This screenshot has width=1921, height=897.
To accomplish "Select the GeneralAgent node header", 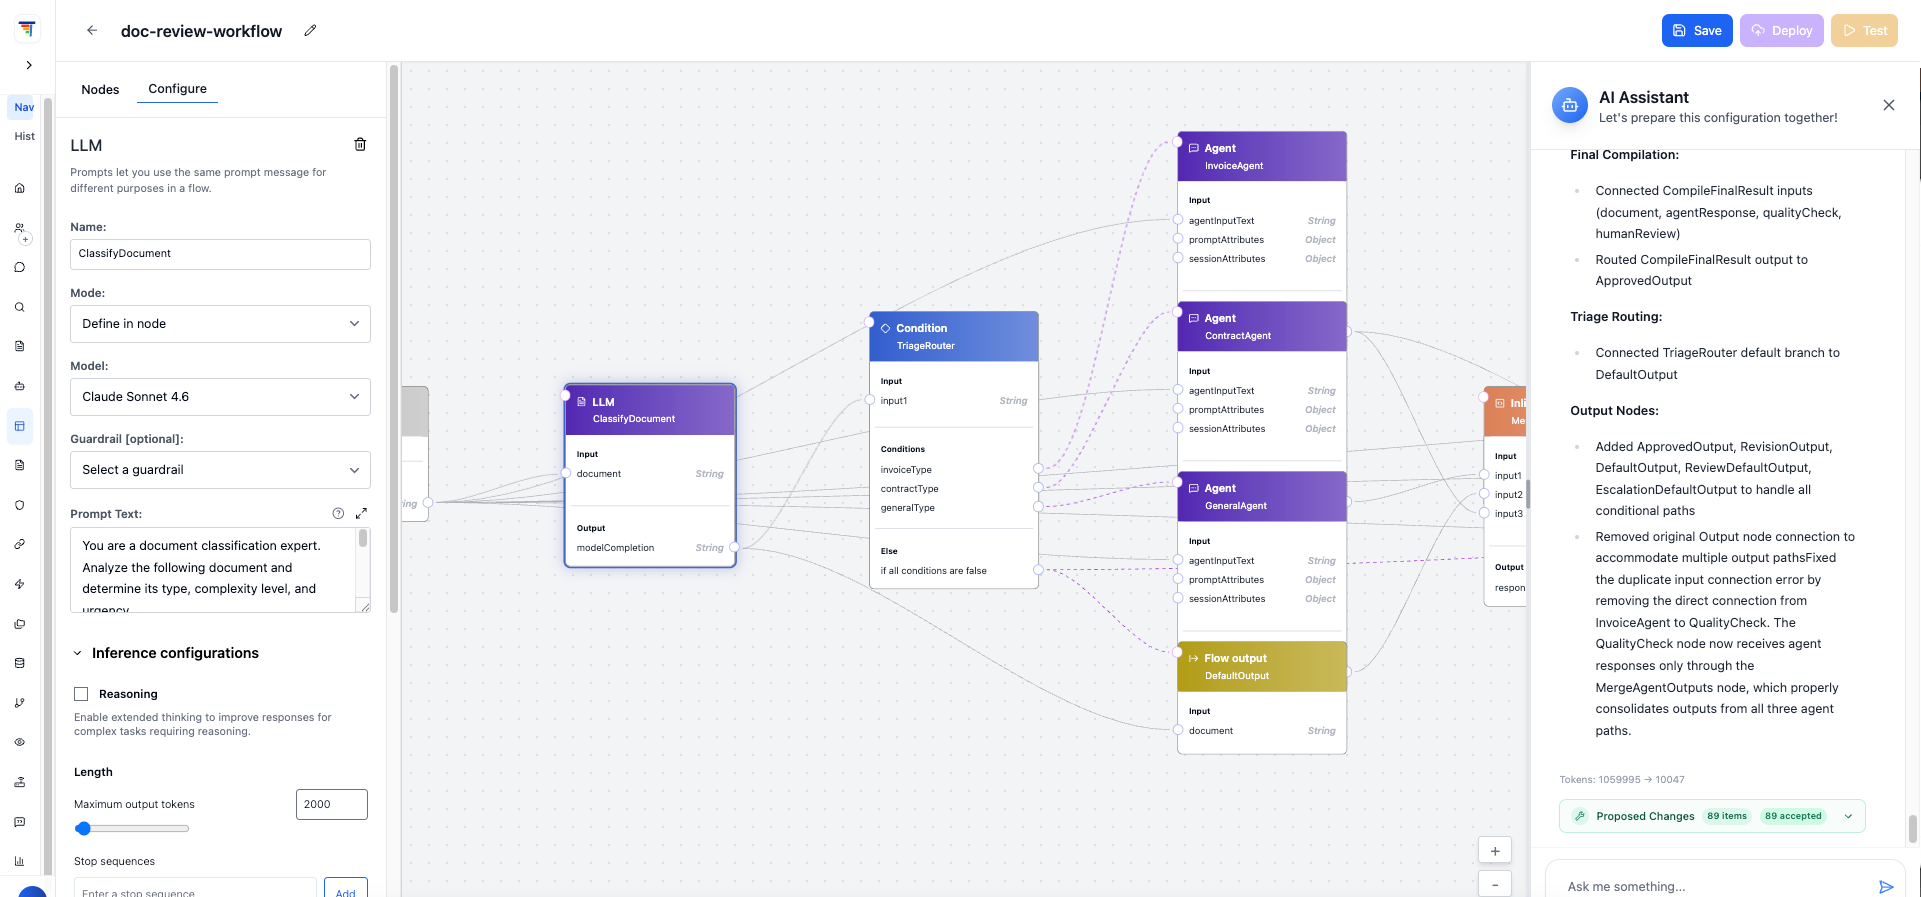I will click(x=1262, y=496).
